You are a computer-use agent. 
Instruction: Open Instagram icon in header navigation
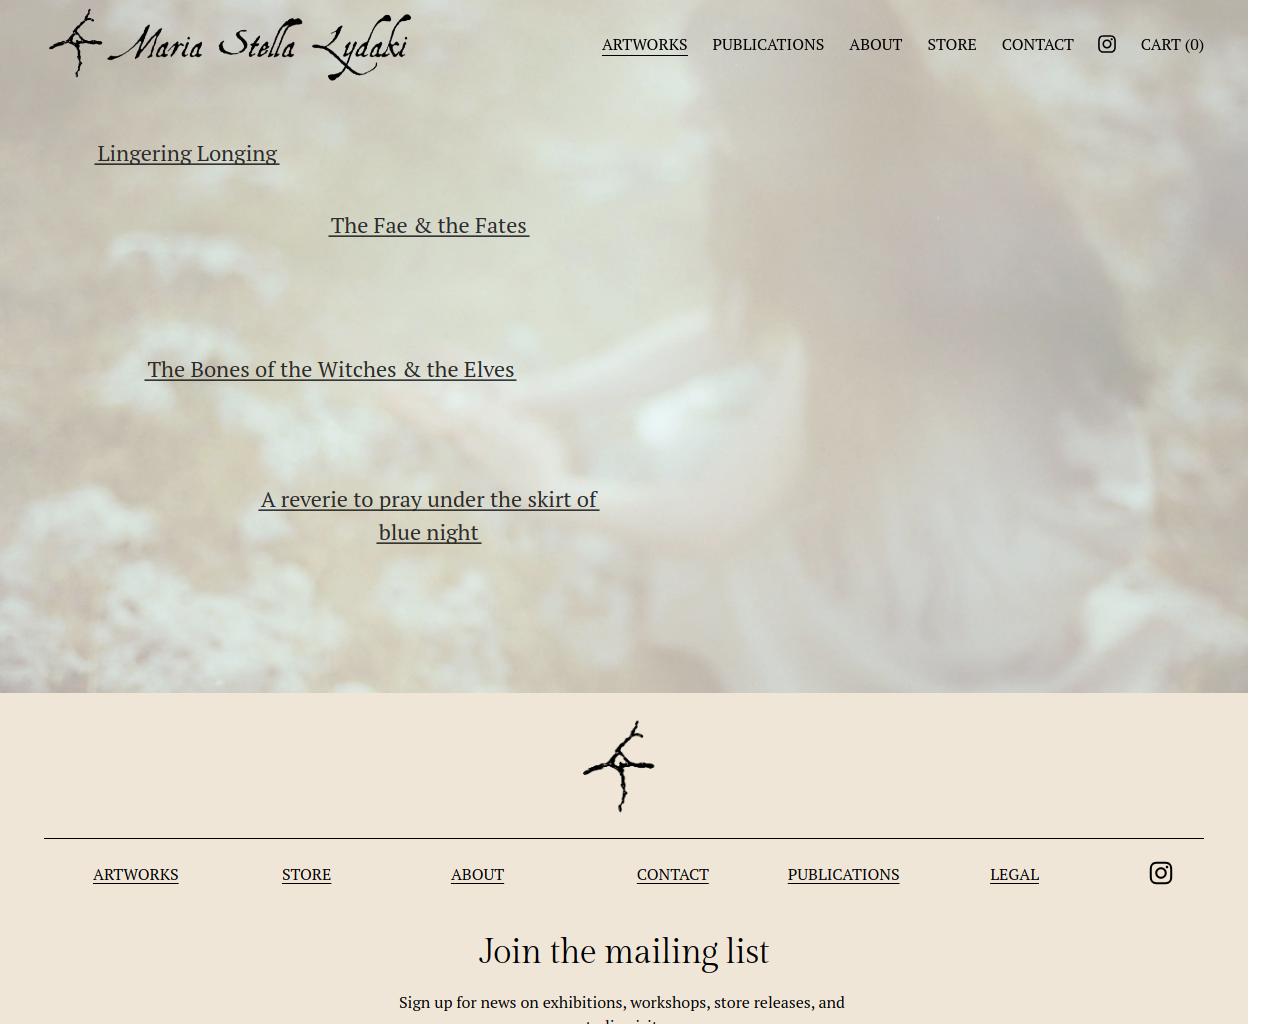point(1107,44)
